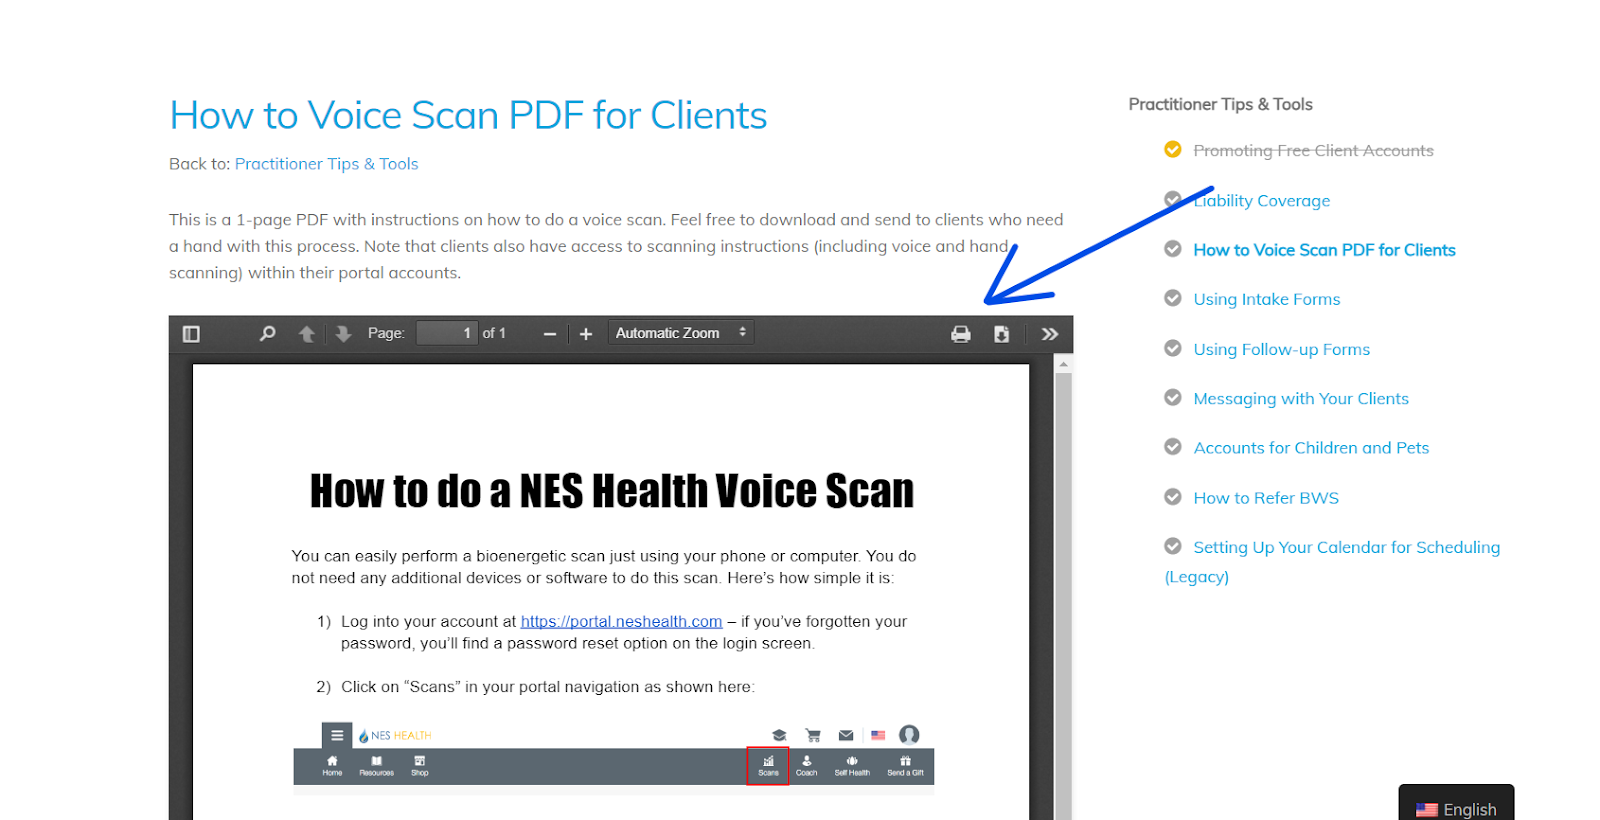
Task: Zoom out the PDF with minus button
Action: click(x=549, y=334)
